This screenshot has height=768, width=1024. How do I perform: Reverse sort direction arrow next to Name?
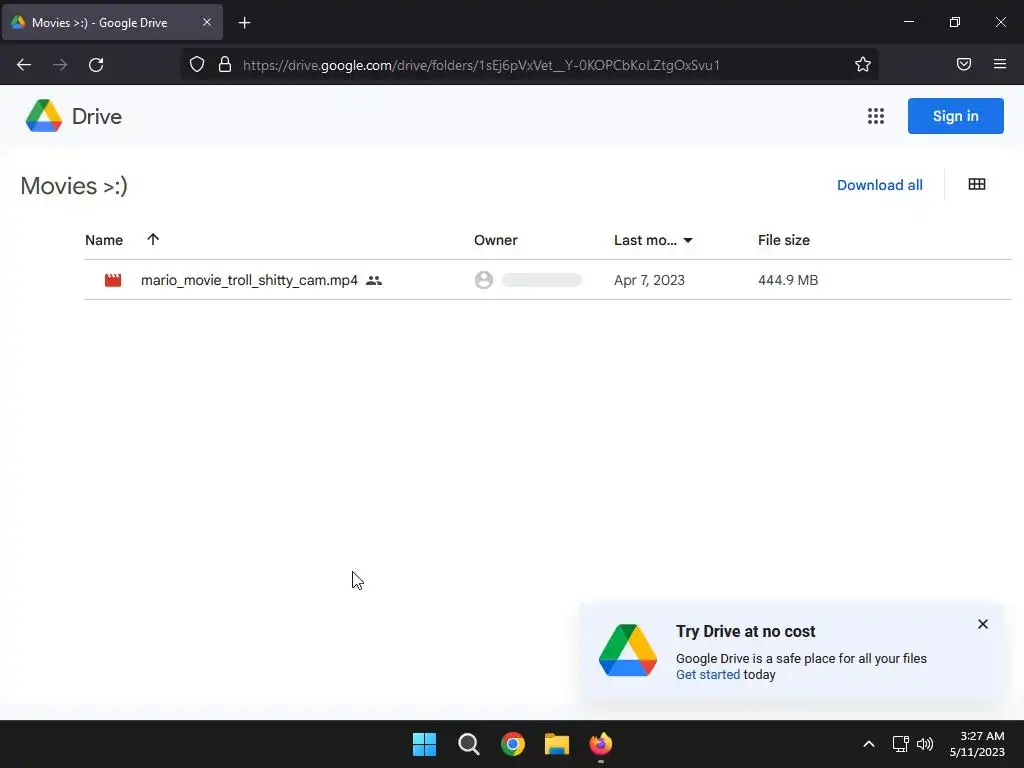[x=153, y=240]
